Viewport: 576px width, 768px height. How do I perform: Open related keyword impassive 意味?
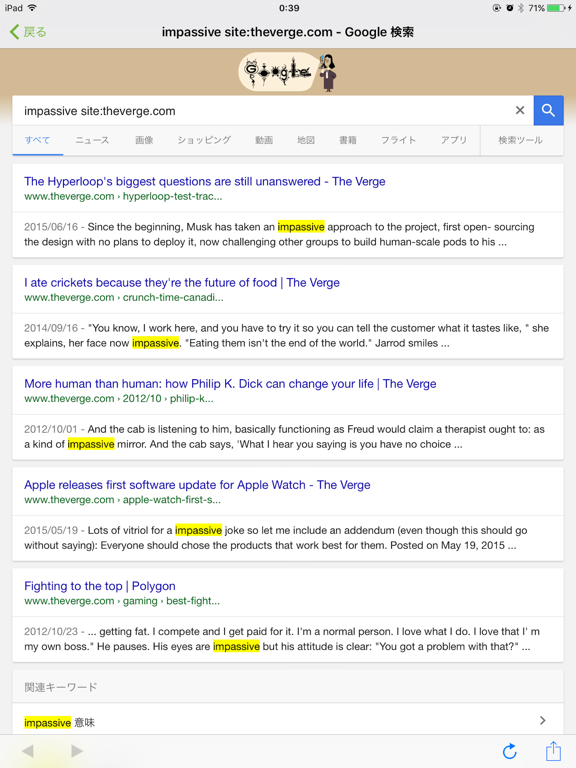[288, 720]
